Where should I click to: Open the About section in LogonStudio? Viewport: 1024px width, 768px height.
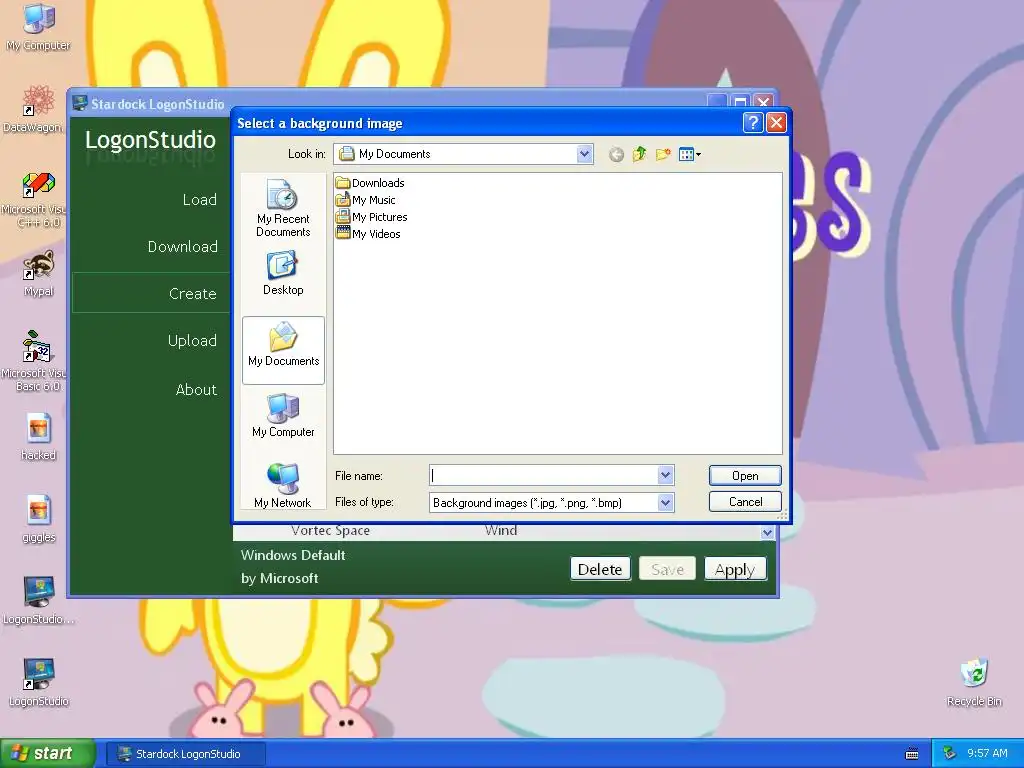(196, 390)
